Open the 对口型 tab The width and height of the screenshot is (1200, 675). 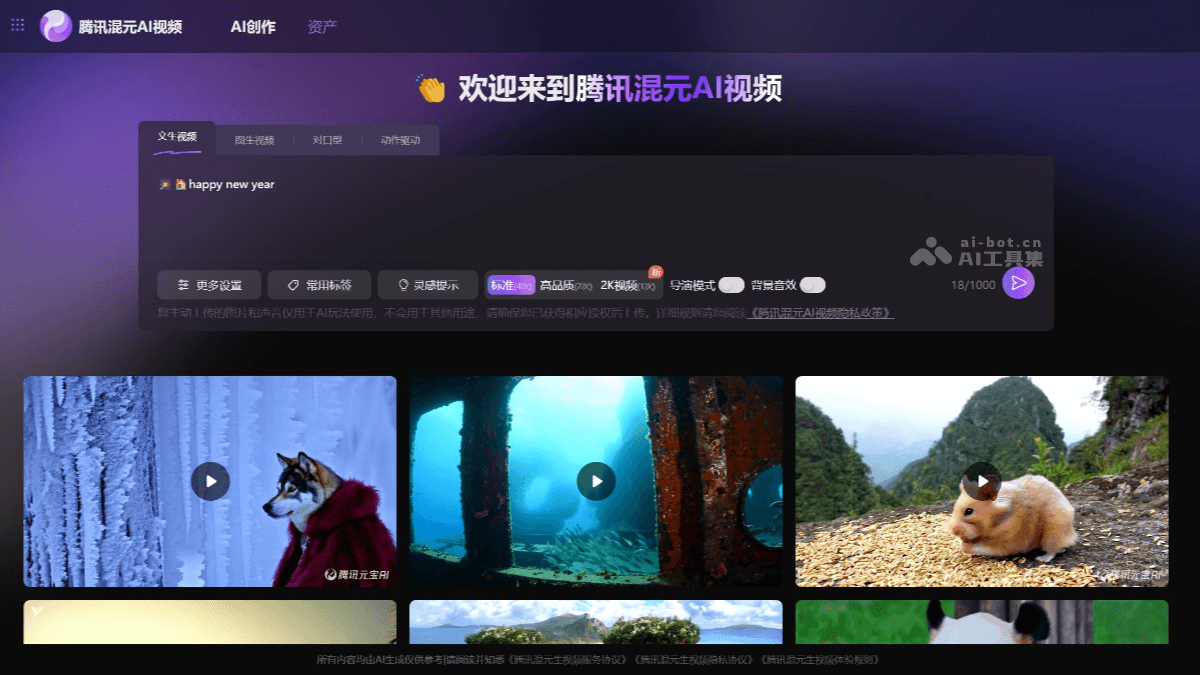click(x=325, y=140)
